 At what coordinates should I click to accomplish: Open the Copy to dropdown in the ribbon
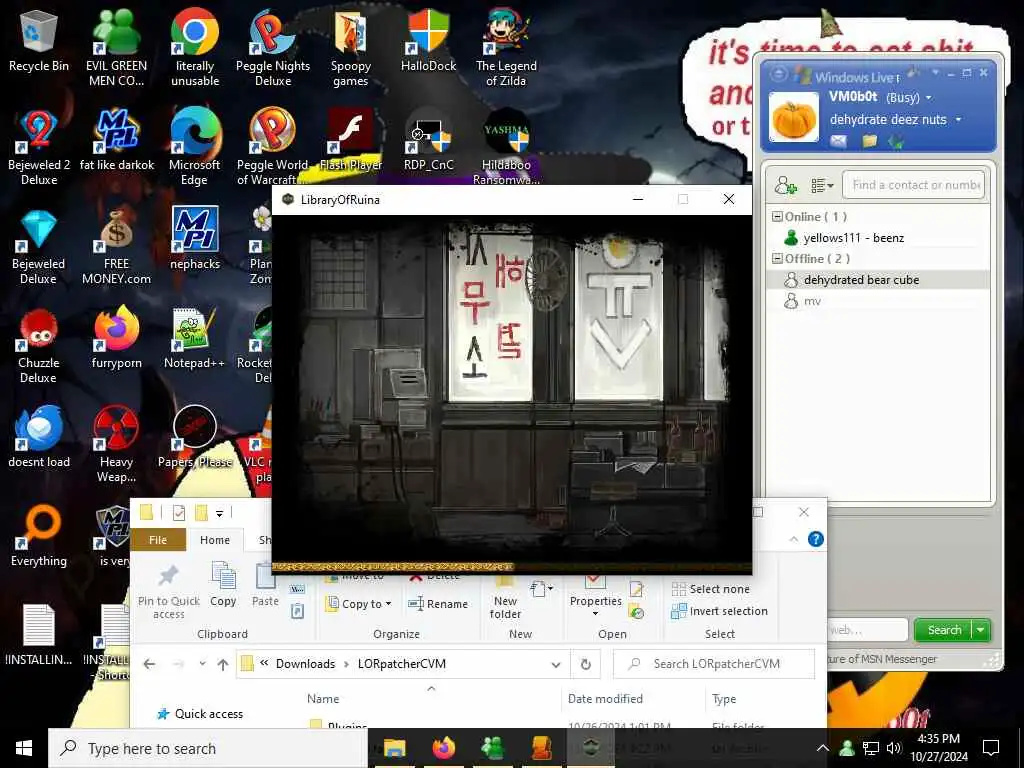(359, 604)
